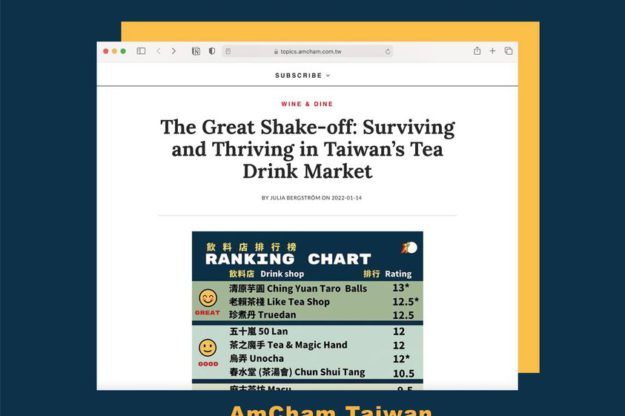Click the GOOD smiley face in chart
This screenshot has width=625, height=416.
tap(207, 347)
